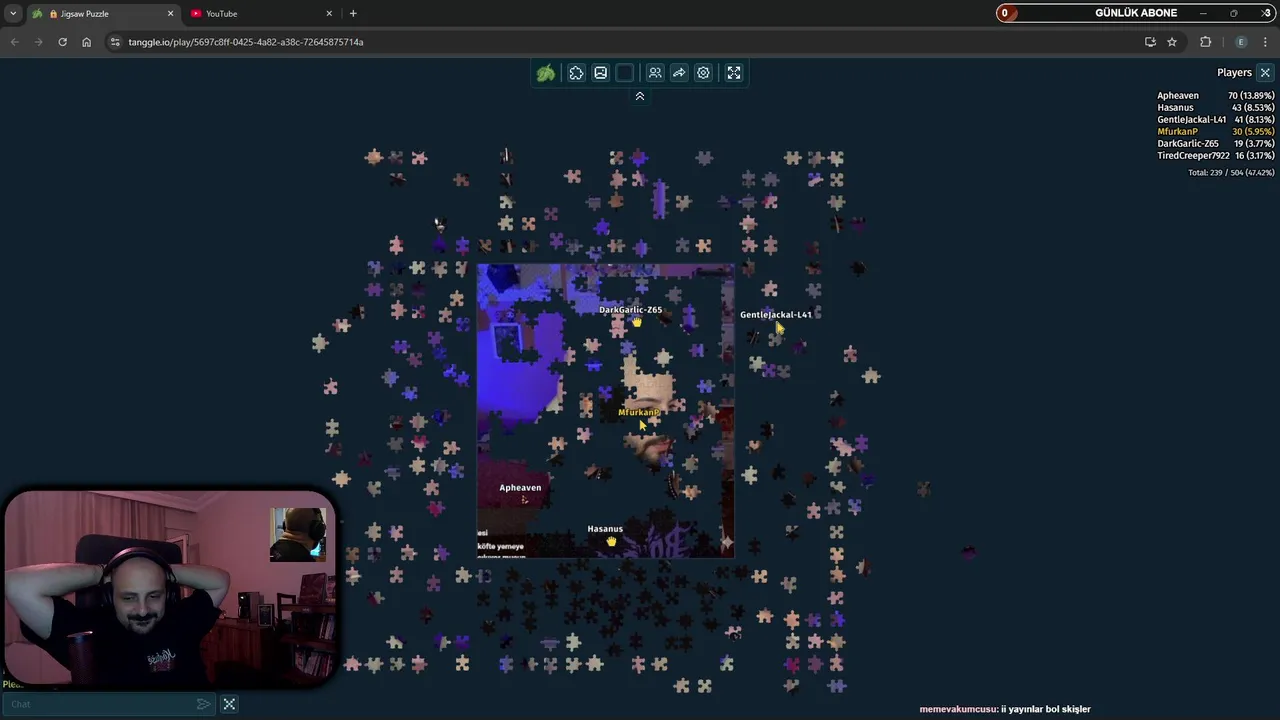Enter fullscreen mode from the toolbar
This screenshot has width=1280, height=720.
(734, 73)
